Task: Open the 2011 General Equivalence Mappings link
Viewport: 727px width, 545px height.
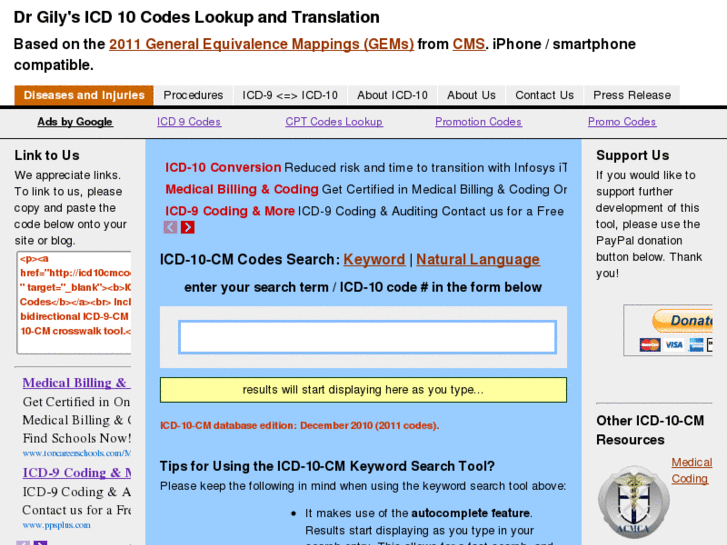Action: 261,44
